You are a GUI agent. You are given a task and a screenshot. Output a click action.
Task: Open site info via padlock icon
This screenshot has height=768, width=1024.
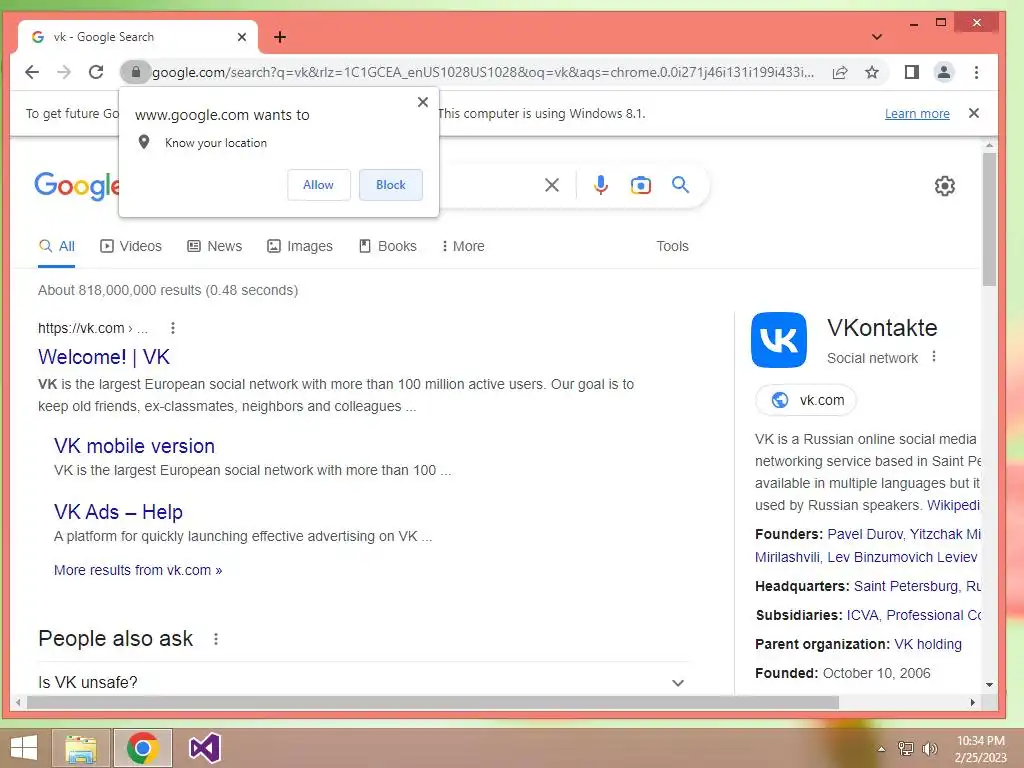click(x=136, y=72)
